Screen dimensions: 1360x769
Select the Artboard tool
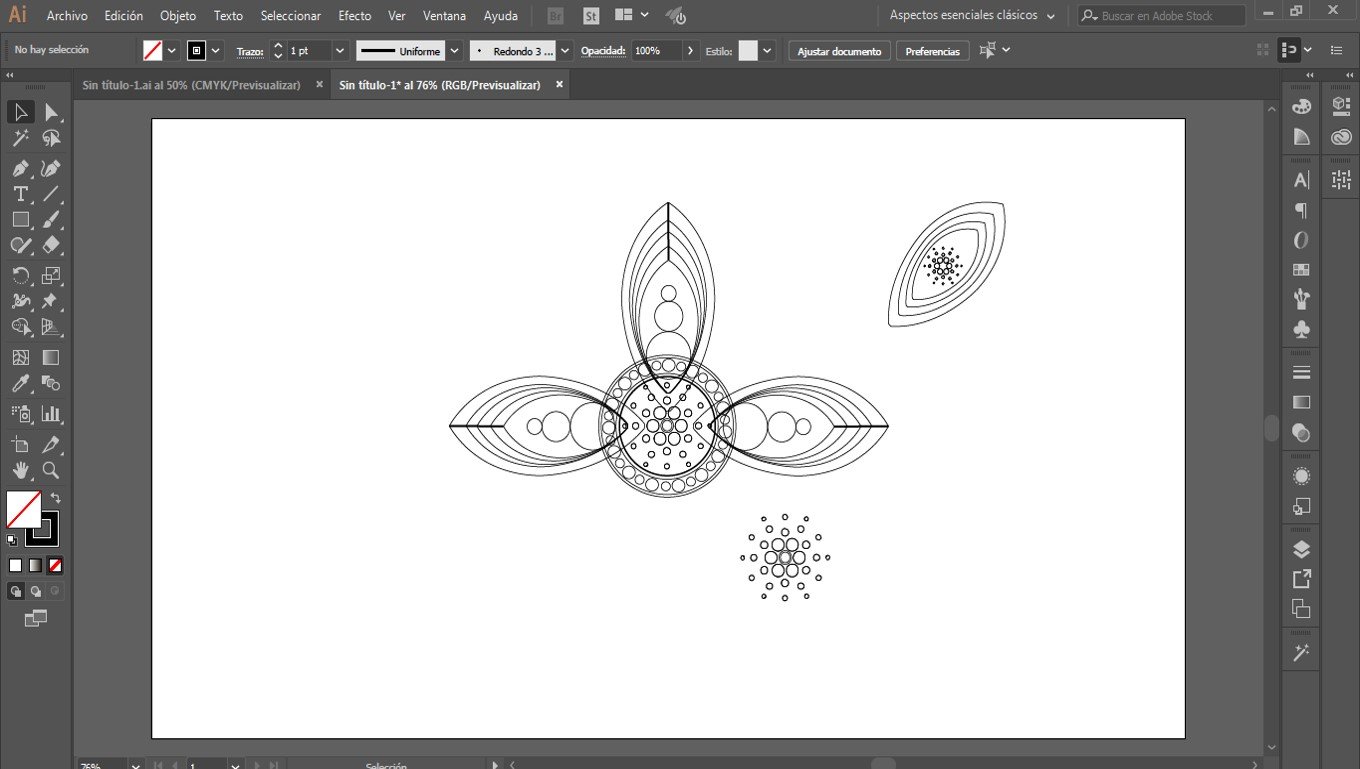click(20, 445)
